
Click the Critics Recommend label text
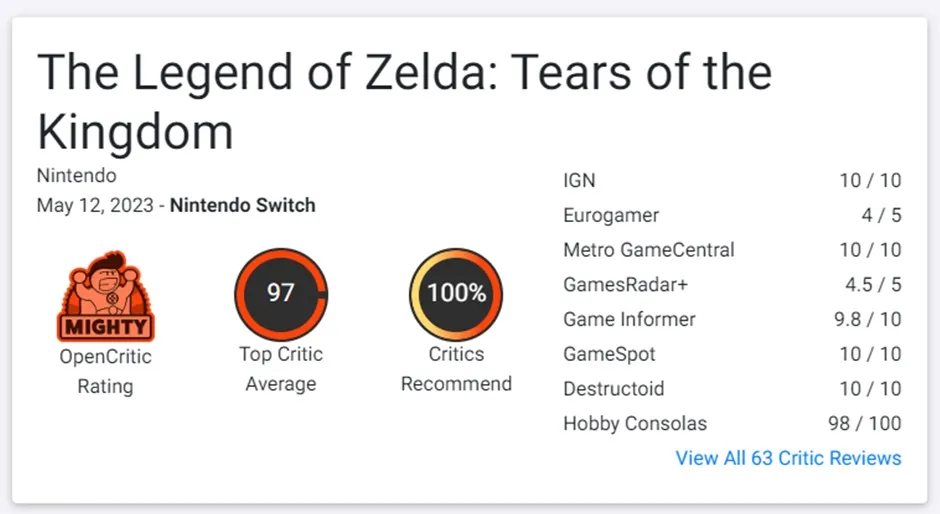click(x=456, y=369)
